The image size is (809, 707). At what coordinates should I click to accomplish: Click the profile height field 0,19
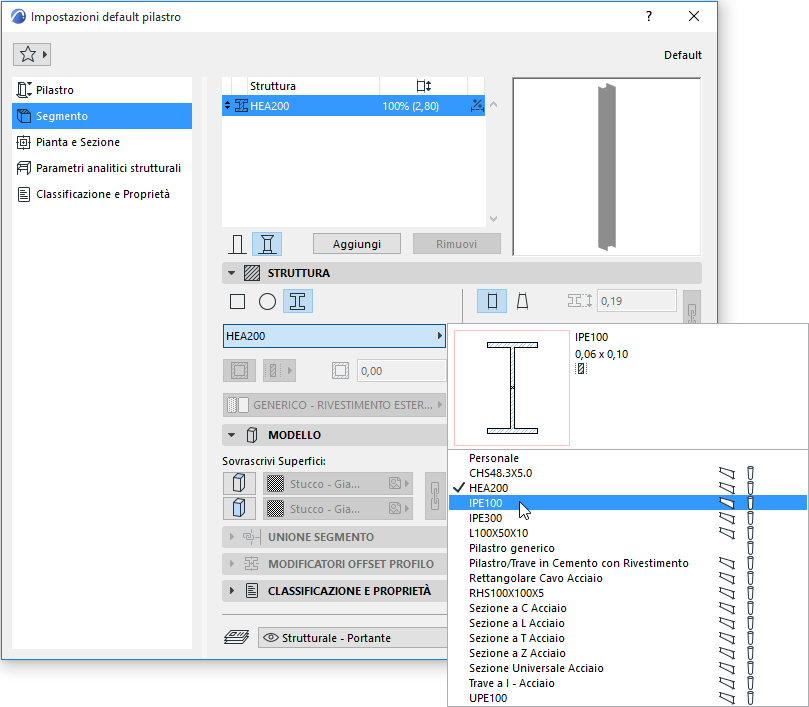tap(637, 301)
